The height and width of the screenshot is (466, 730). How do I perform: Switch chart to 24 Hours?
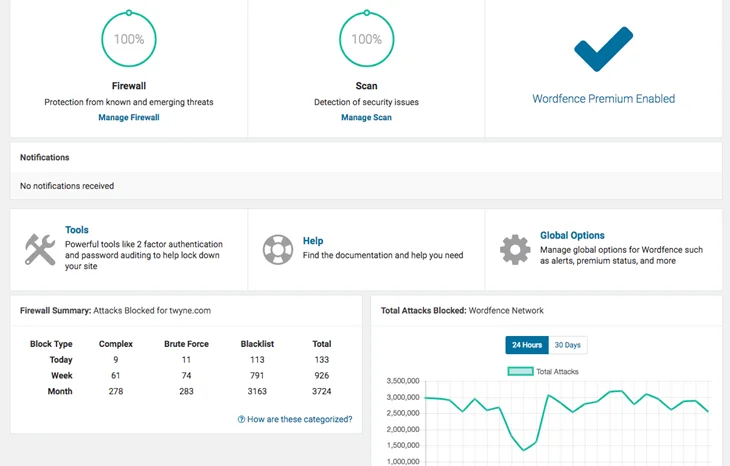tap(527, 345)
